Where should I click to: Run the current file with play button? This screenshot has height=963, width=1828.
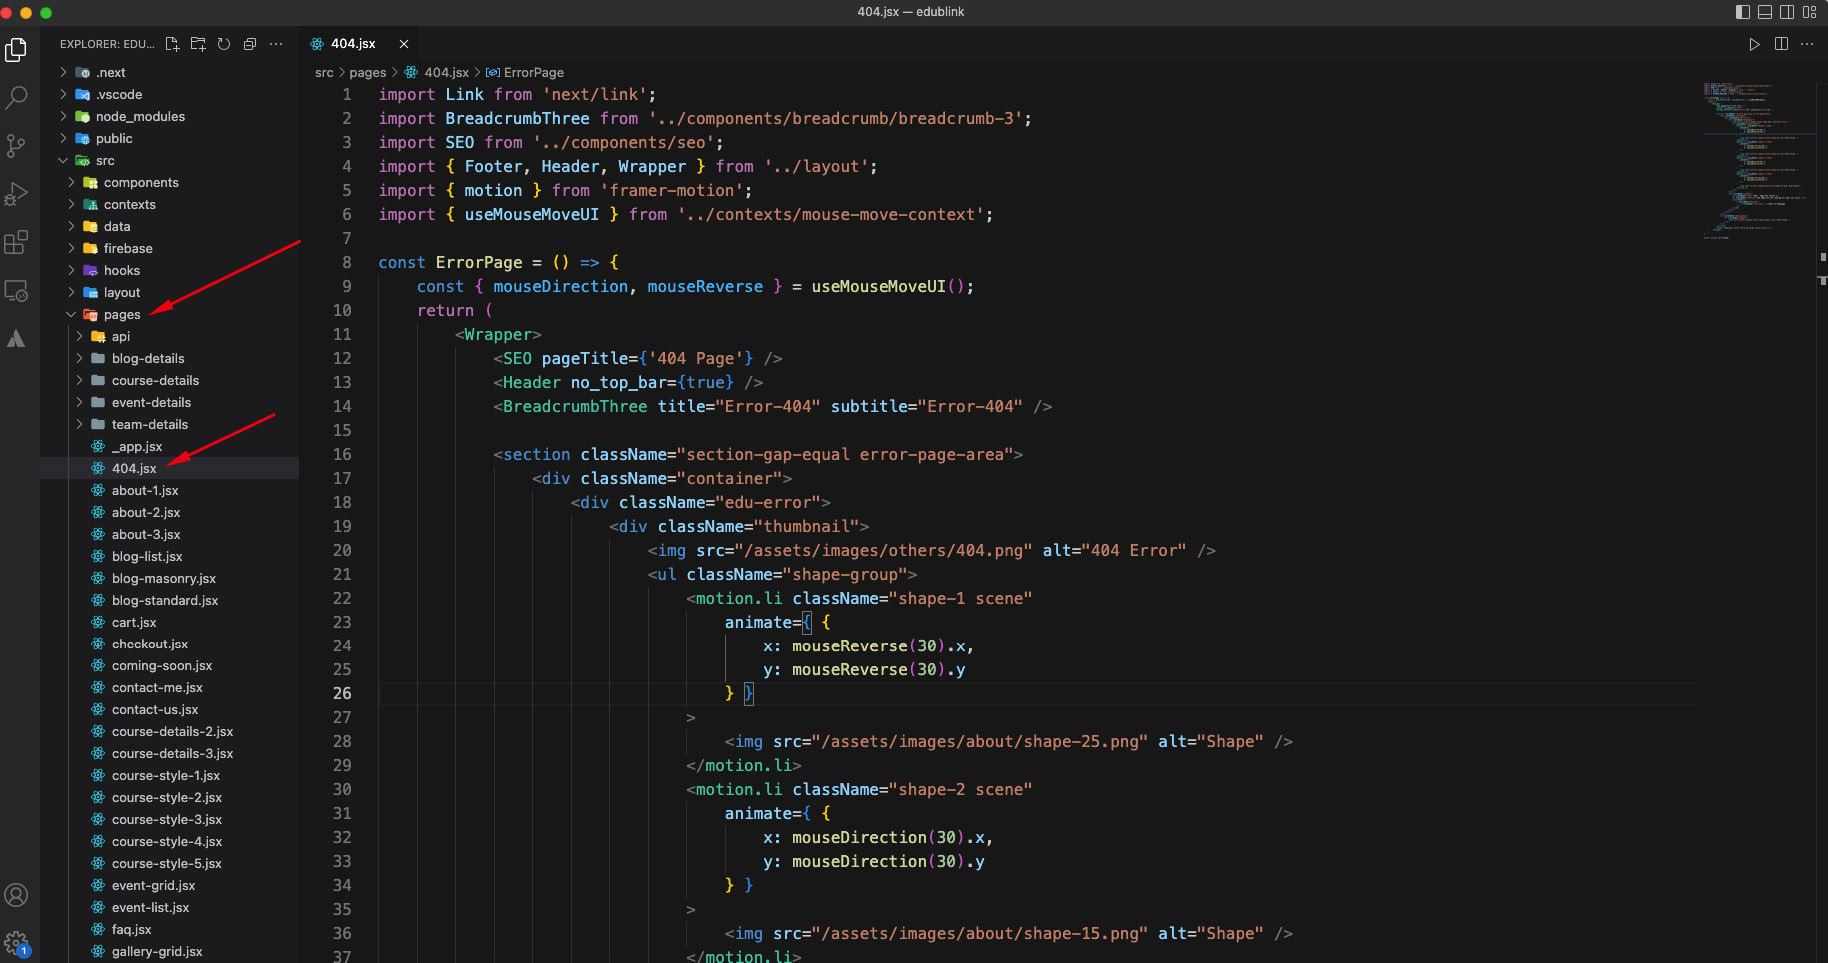[x=1754, y=44]
